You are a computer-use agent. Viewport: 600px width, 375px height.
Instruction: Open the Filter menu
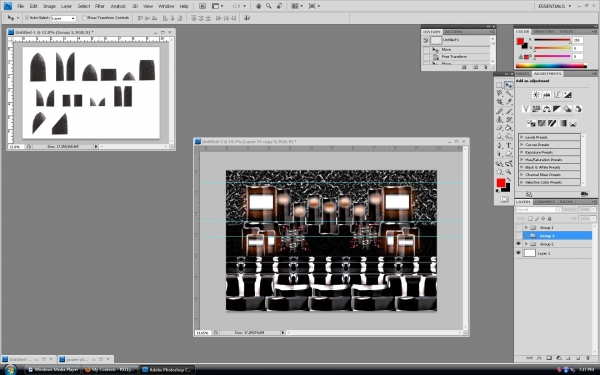(100, 6)
